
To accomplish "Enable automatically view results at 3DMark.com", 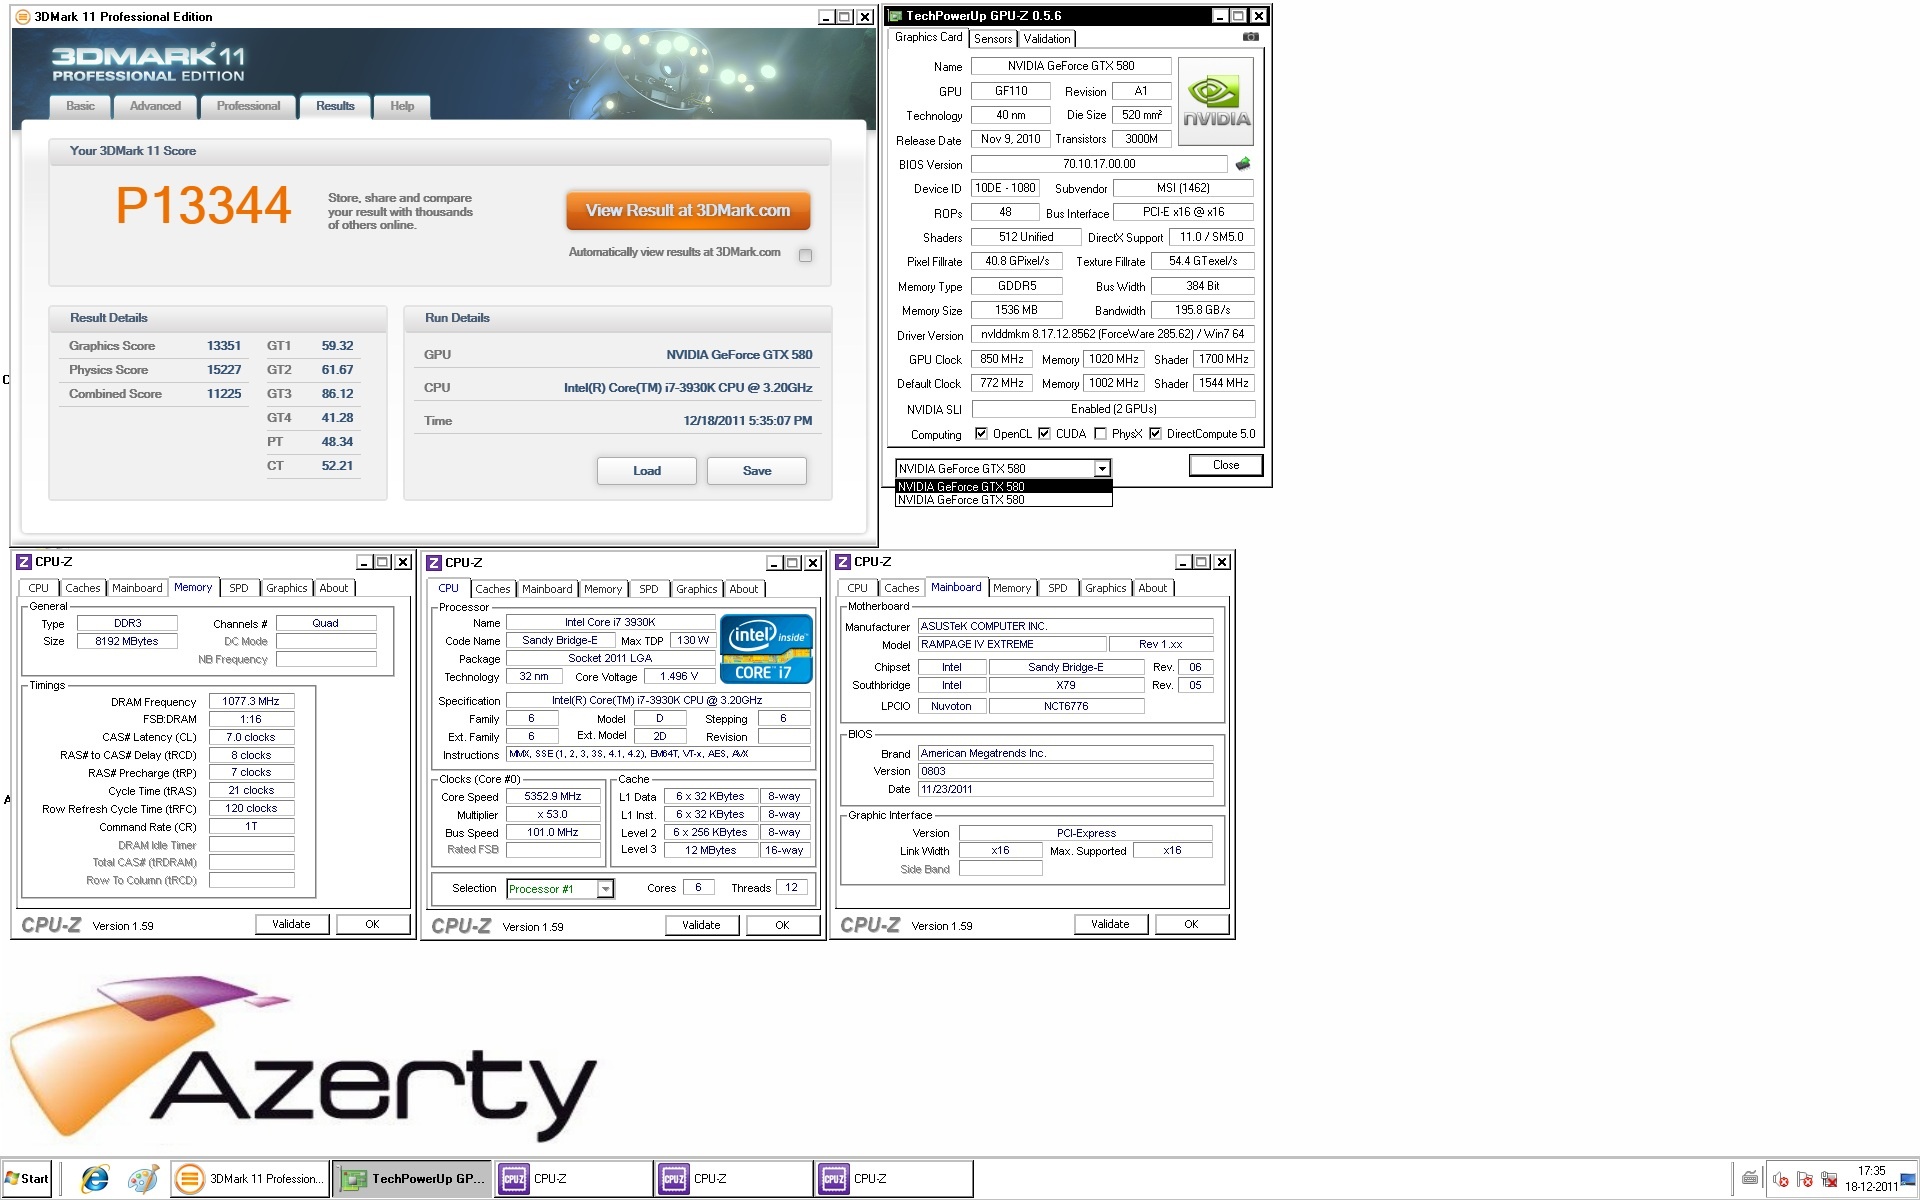I will [805, 255].
